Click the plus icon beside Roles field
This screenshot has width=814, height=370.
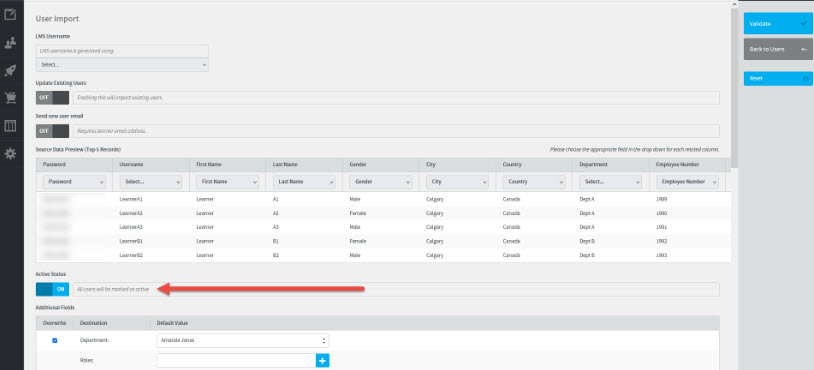click(322, 360)
